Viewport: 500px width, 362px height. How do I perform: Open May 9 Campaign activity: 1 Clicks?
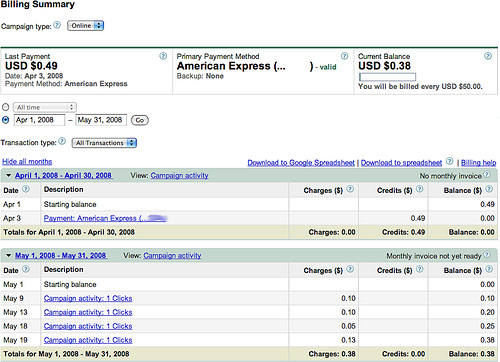[x=88, y=298]
